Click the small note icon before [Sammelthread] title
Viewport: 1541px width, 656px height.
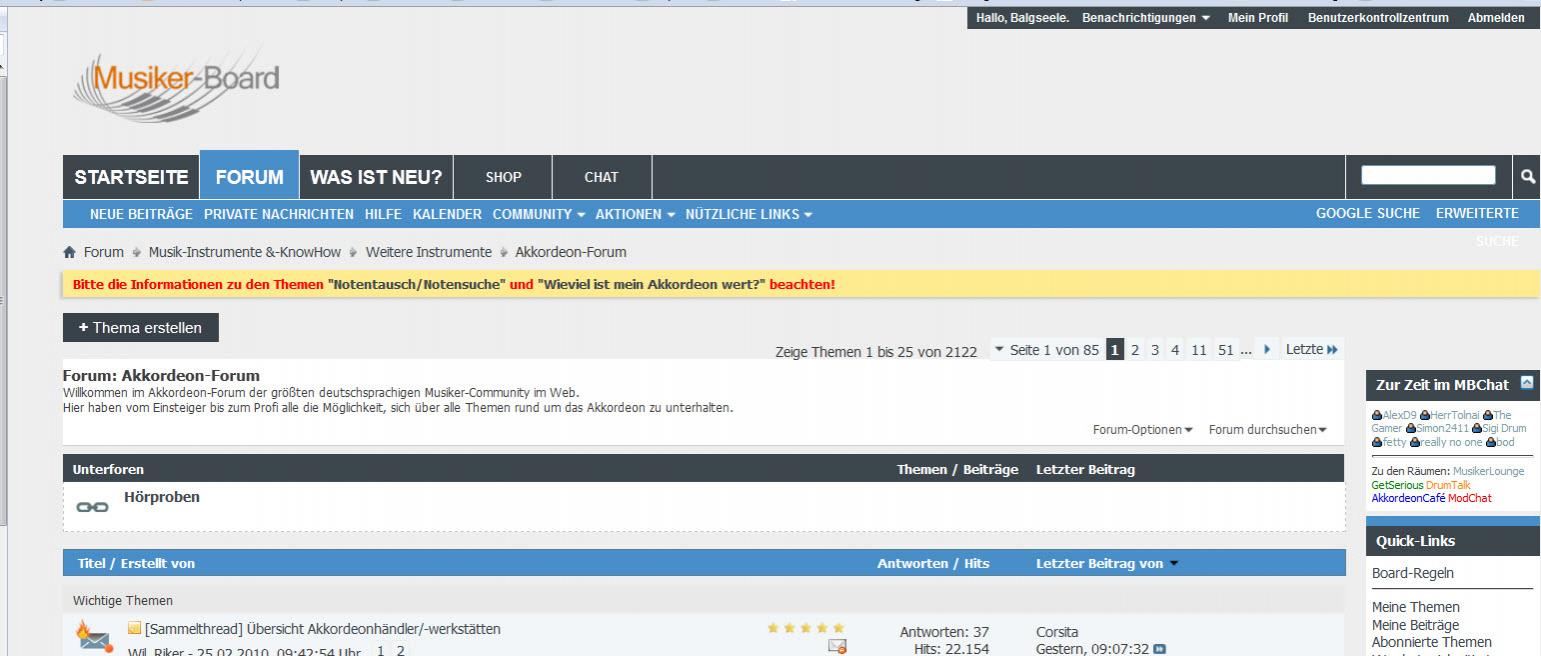(135, 628)
